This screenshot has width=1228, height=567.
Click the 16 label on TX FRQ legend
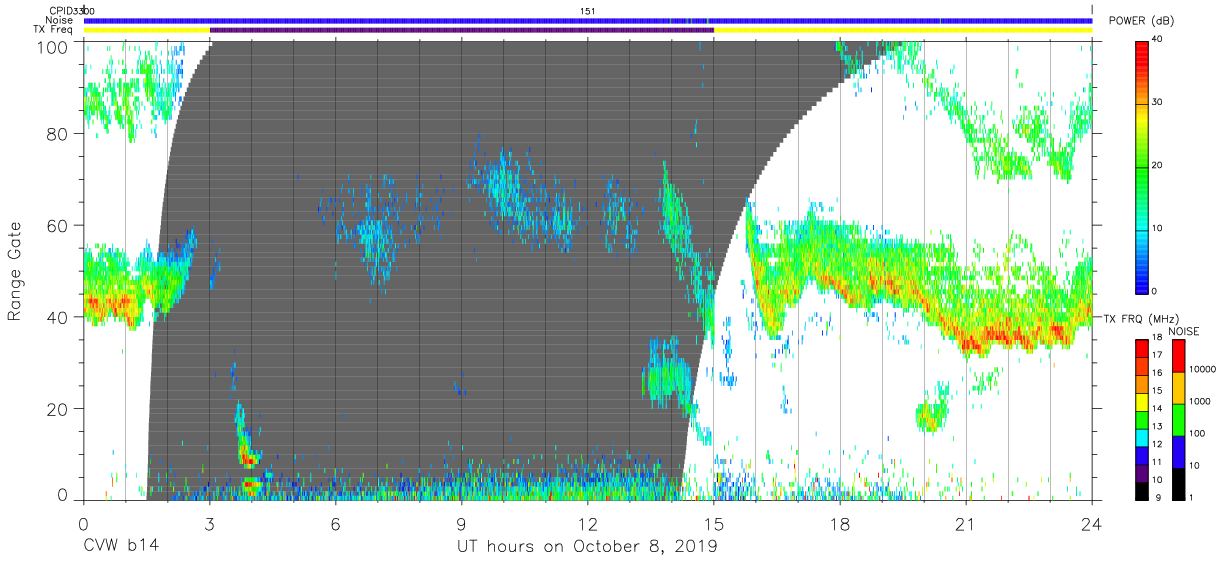[1157, 372]
